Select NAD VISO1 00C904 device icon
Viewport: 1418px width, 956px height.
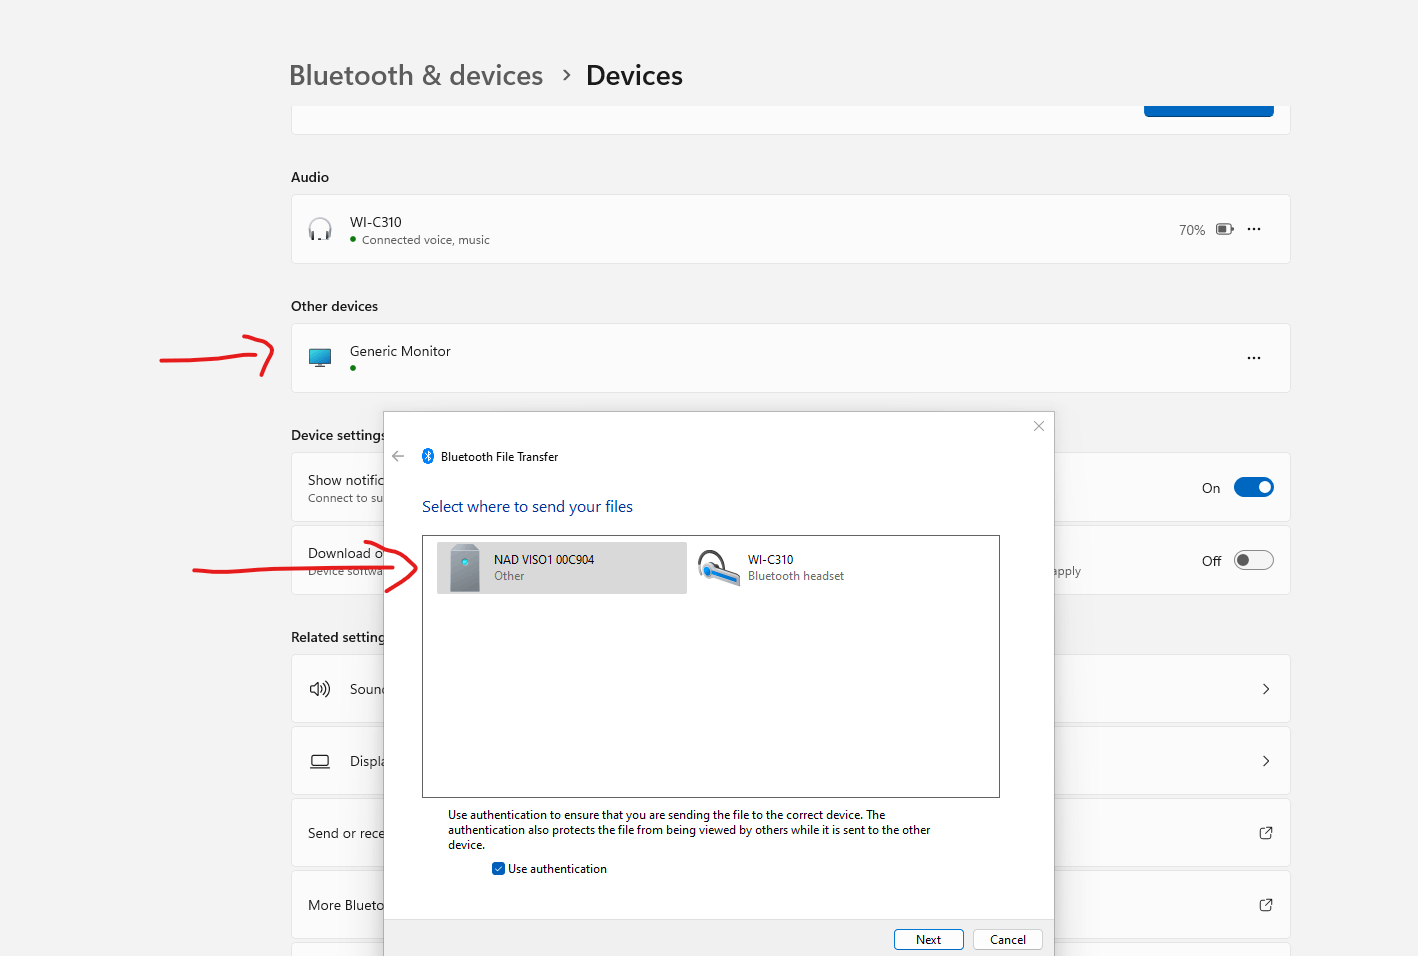click(x=465, y=568)
